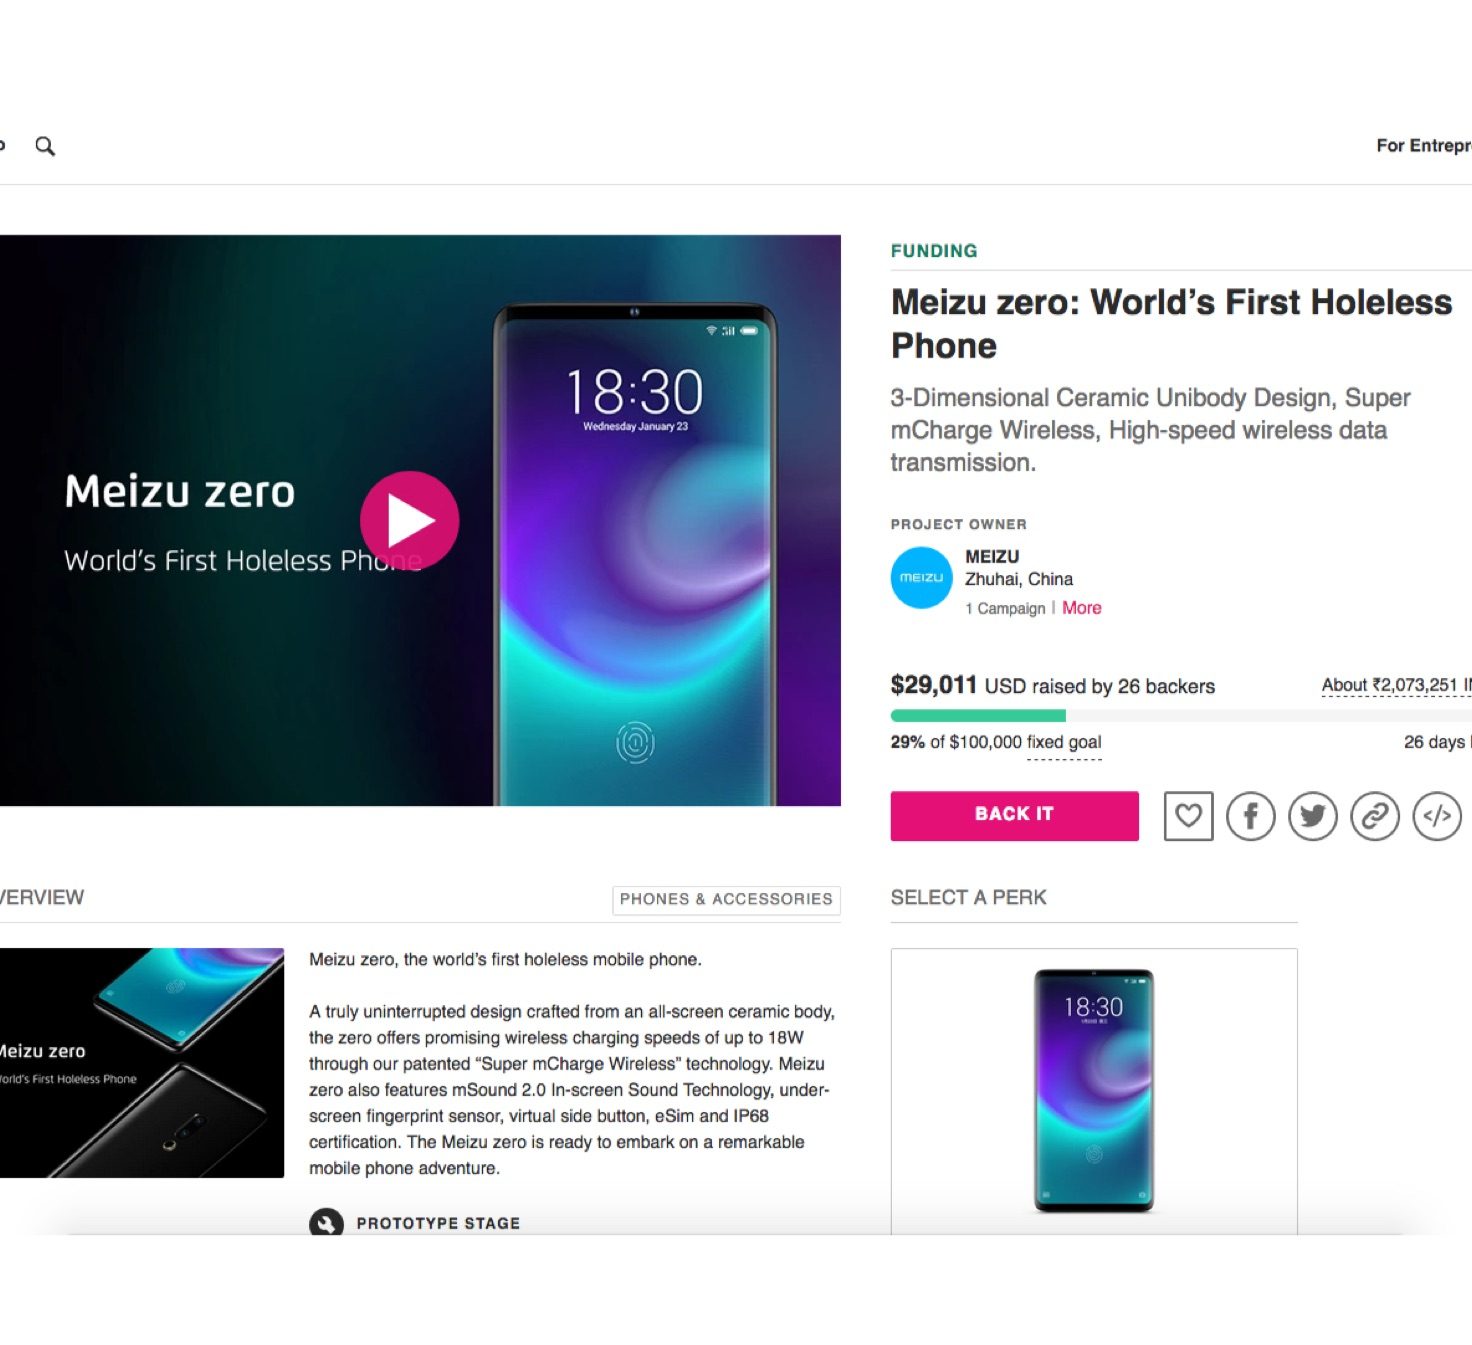Open the MEIZU owner avatar logo
This screenshot has width=1472, height=1345.
[921, 578]
